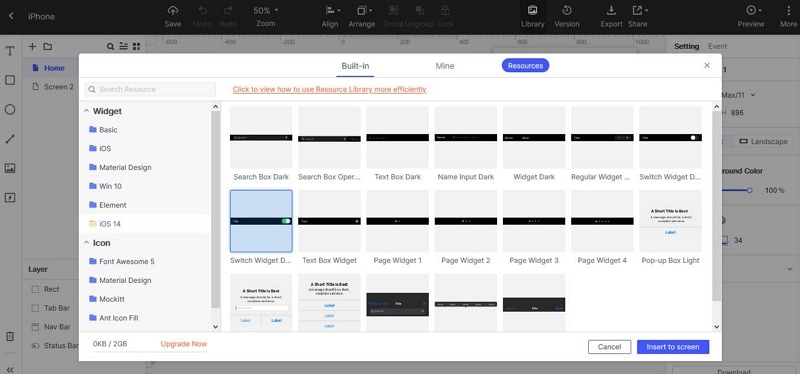Viewport: 800px width, 374px height.
Task: Switch to the Mine tab
Action: tap(445, 66)
